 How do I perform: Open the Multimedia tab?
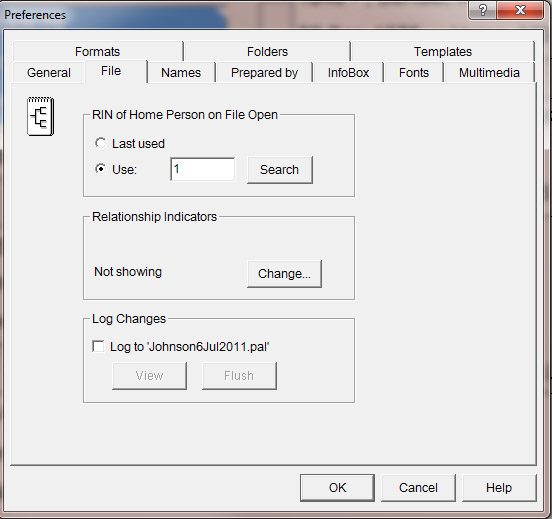point(489,73)
